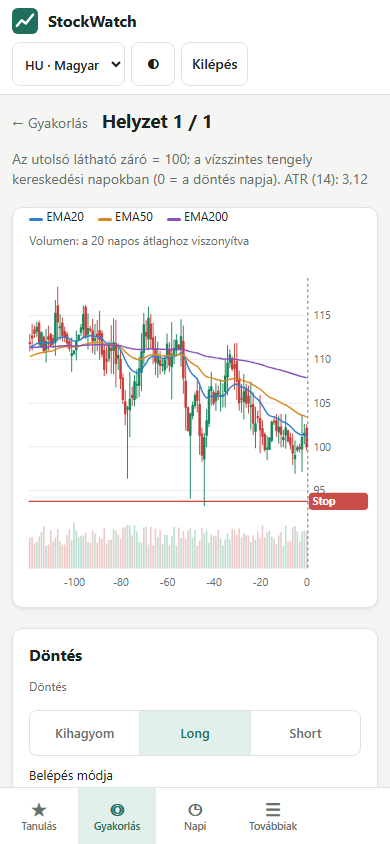Click the 110 price axis label
Screen dimensions: 390x844
tap(322, 360)
